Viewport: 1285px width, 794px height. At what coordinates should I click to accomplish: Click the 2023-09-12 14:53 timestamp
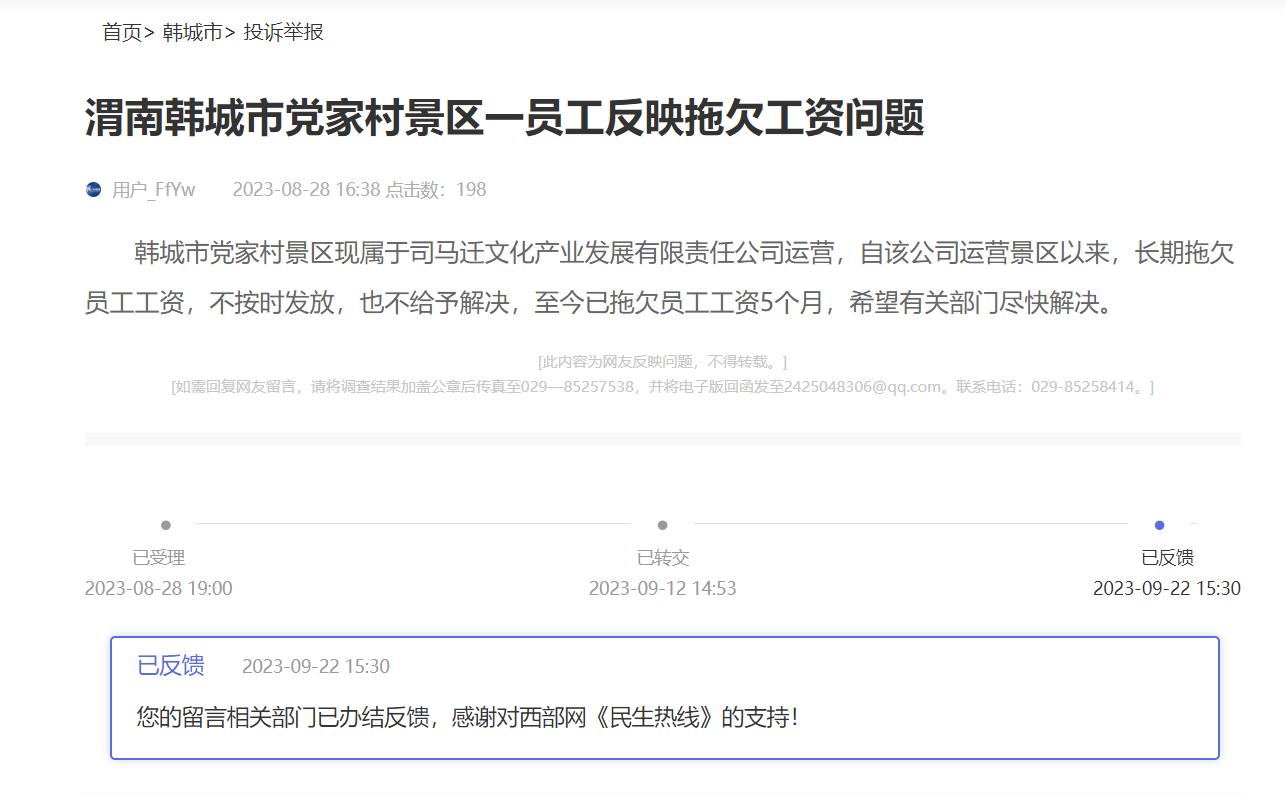663,588
